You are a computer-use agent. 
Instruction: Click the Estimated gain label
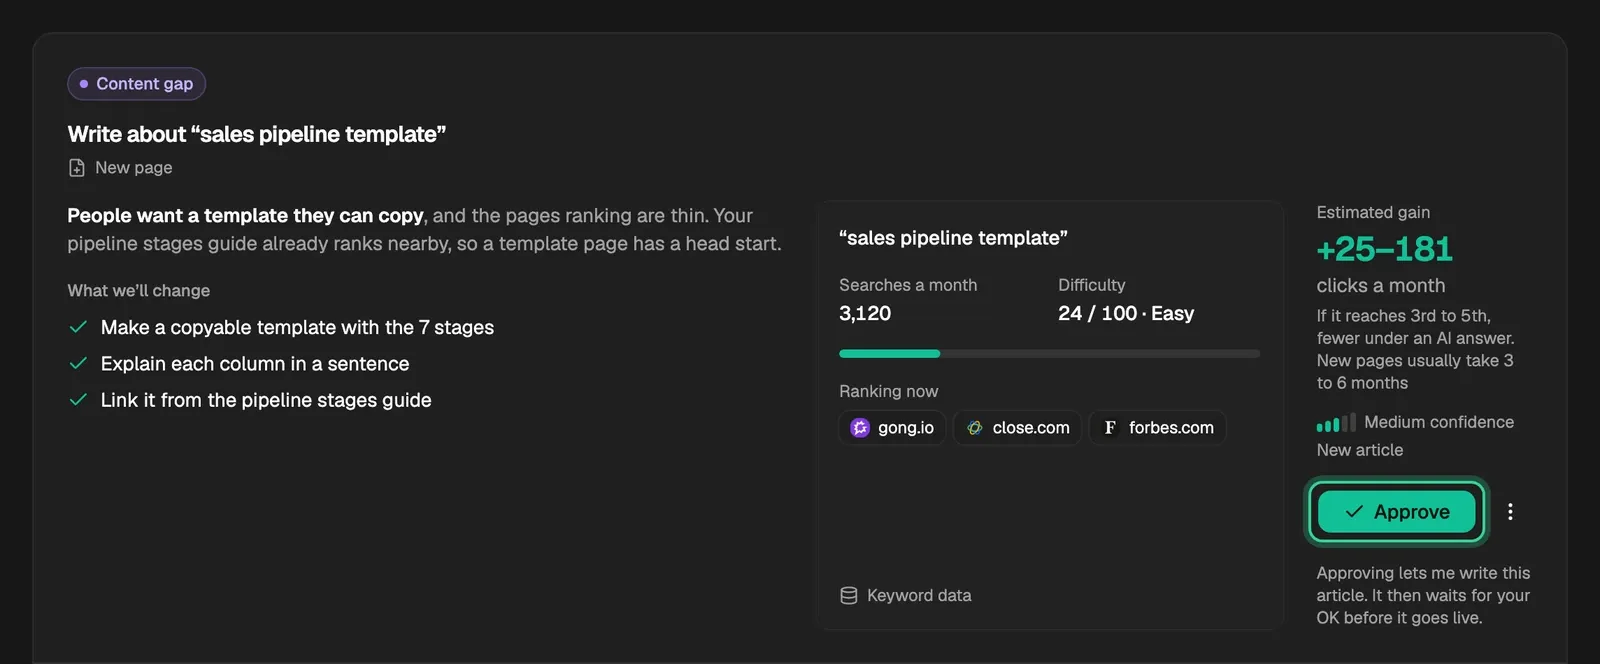[1373, 212]
